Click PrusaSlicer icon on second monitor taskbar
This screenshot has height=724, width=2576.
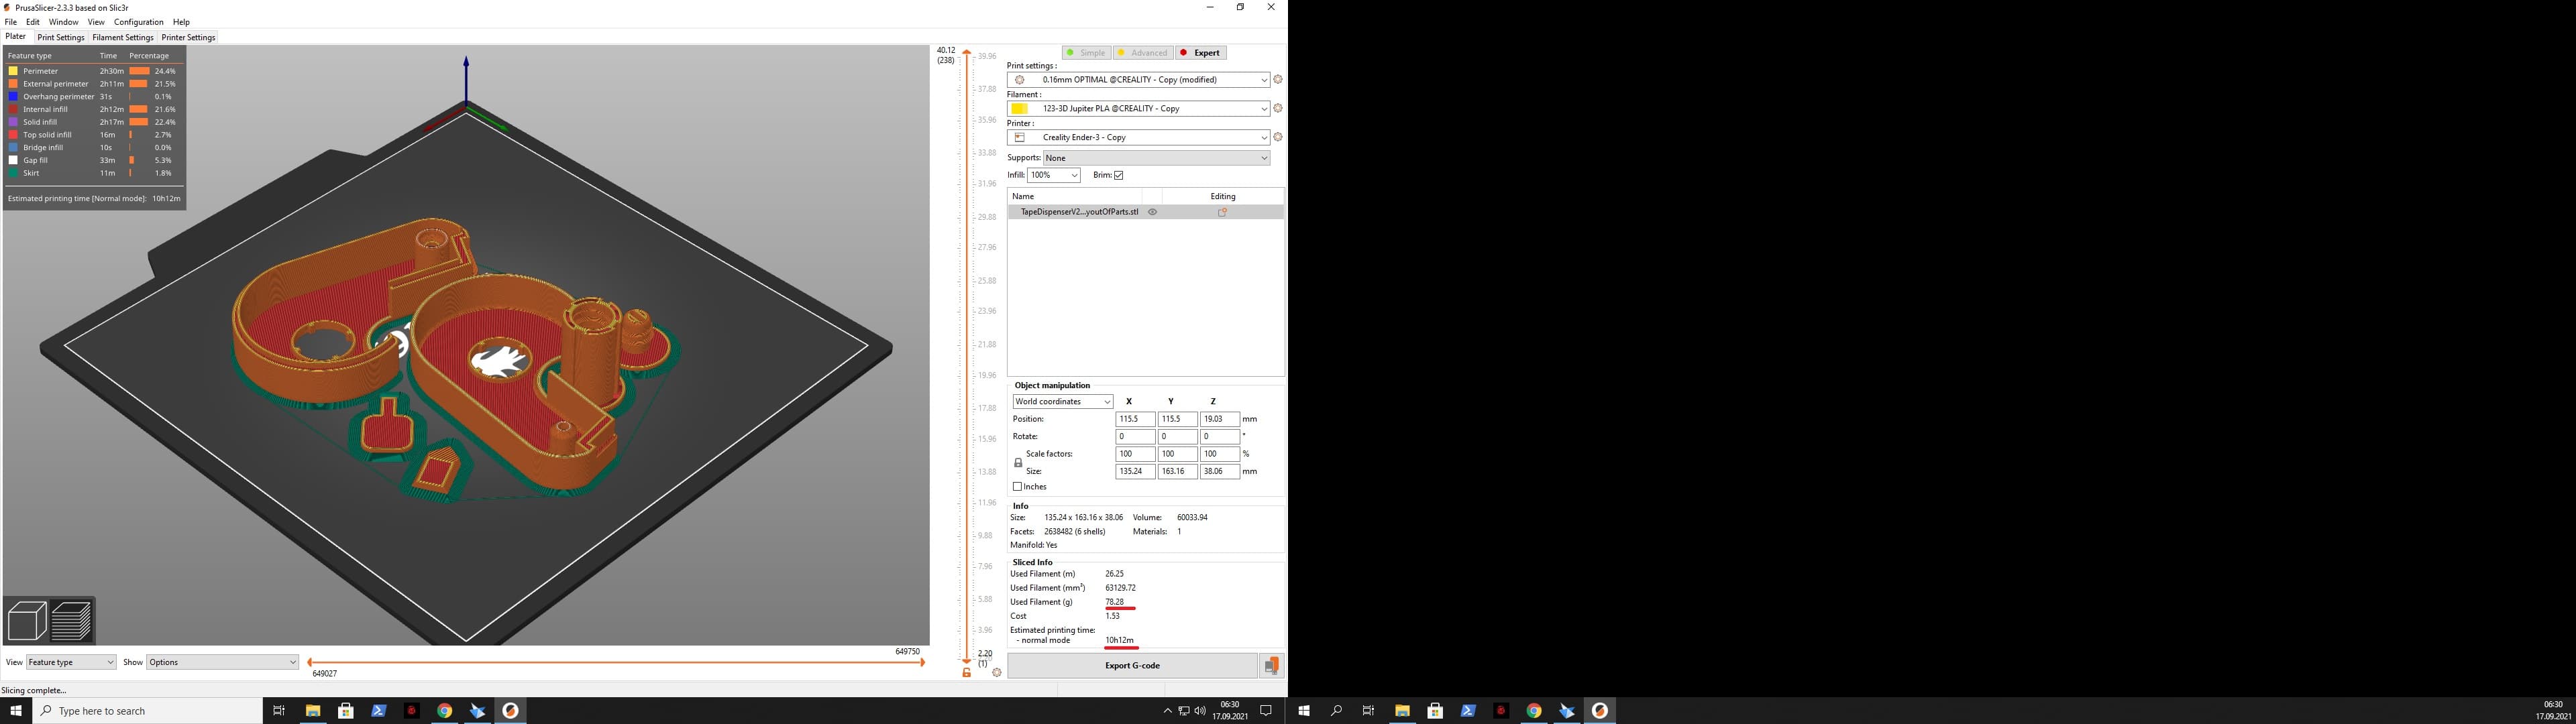coord(1599,711)
